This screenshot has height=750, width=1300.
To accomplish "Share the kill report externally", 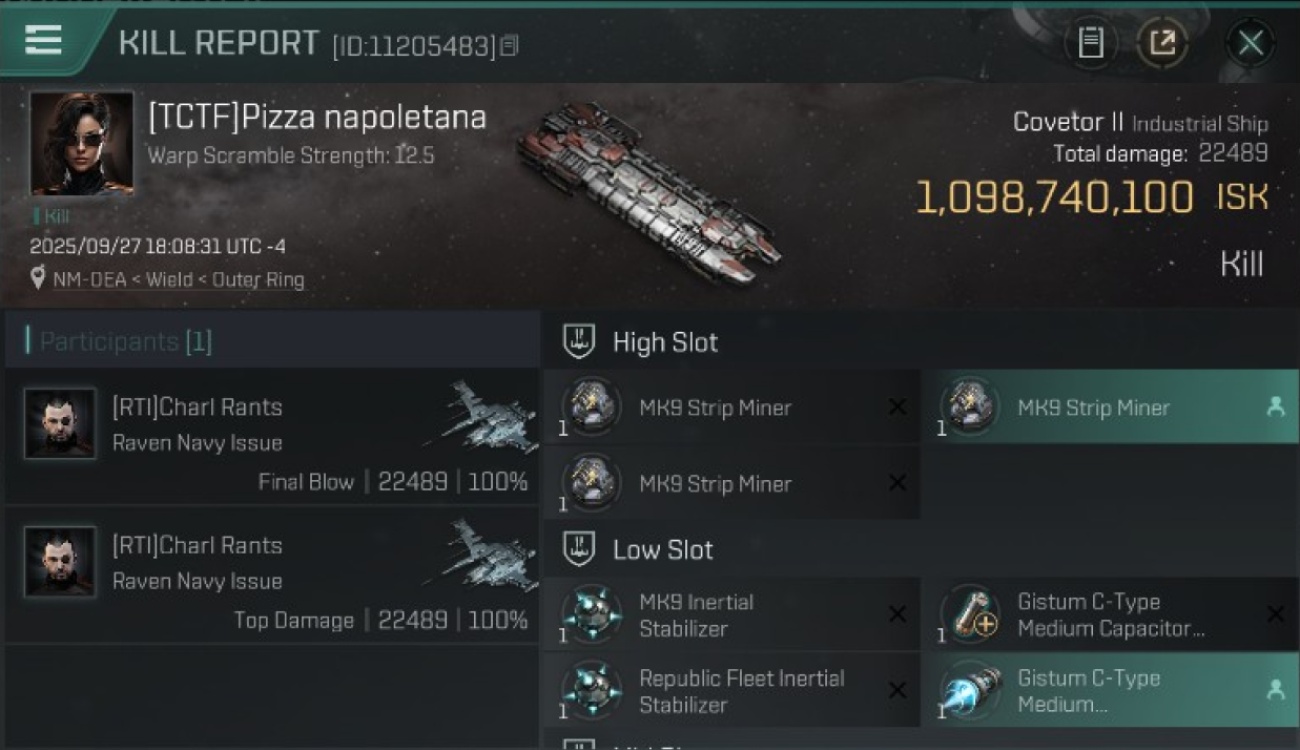I will [x=1162, y=43].
